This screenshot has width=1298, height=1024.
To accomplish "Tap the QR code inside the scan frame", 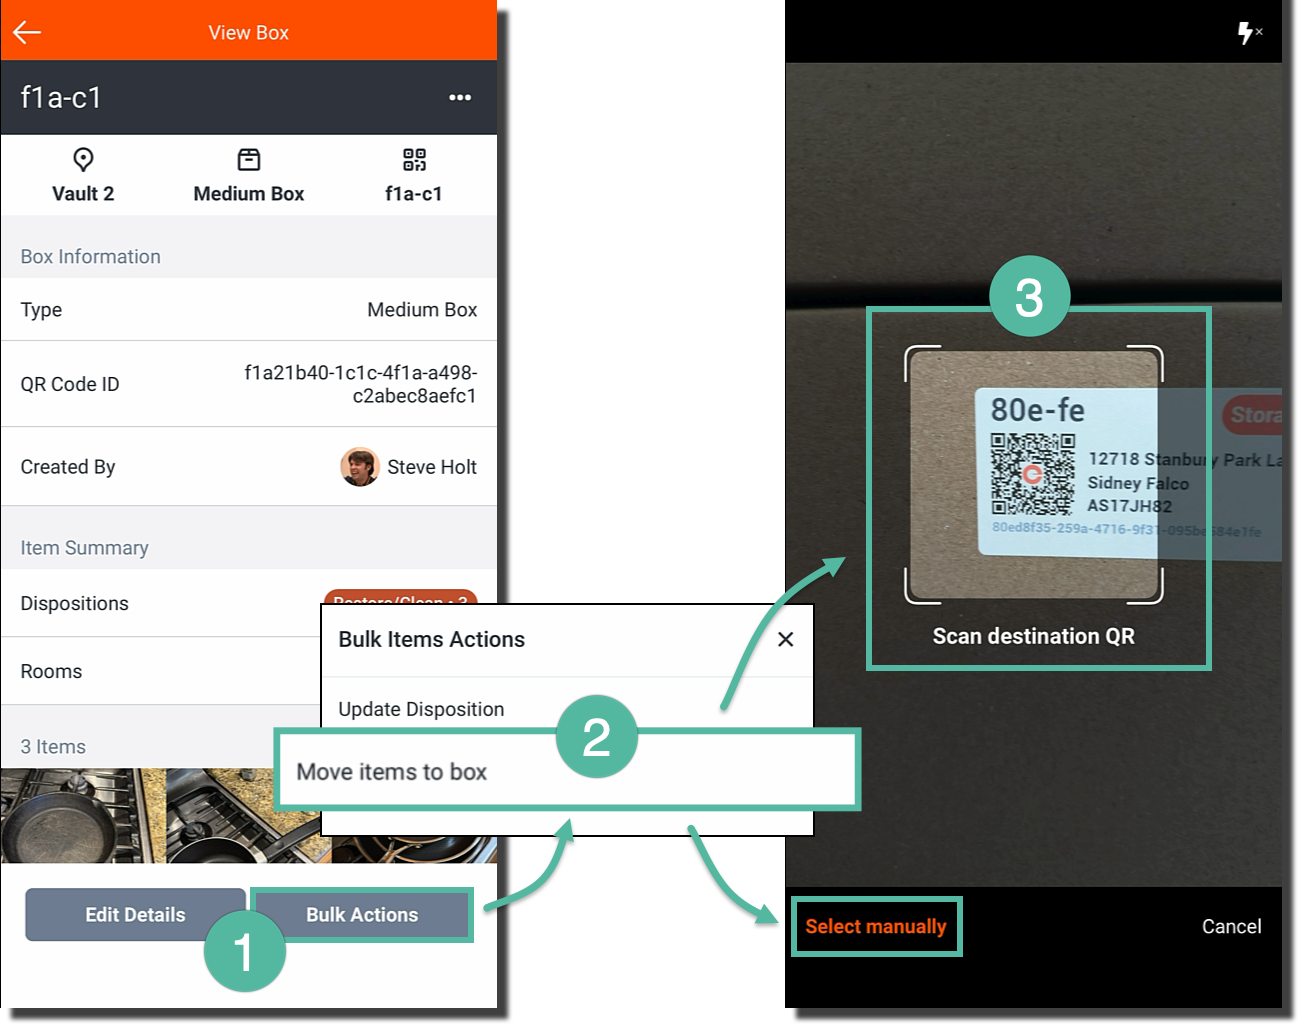I will [x=1033, y=474].
